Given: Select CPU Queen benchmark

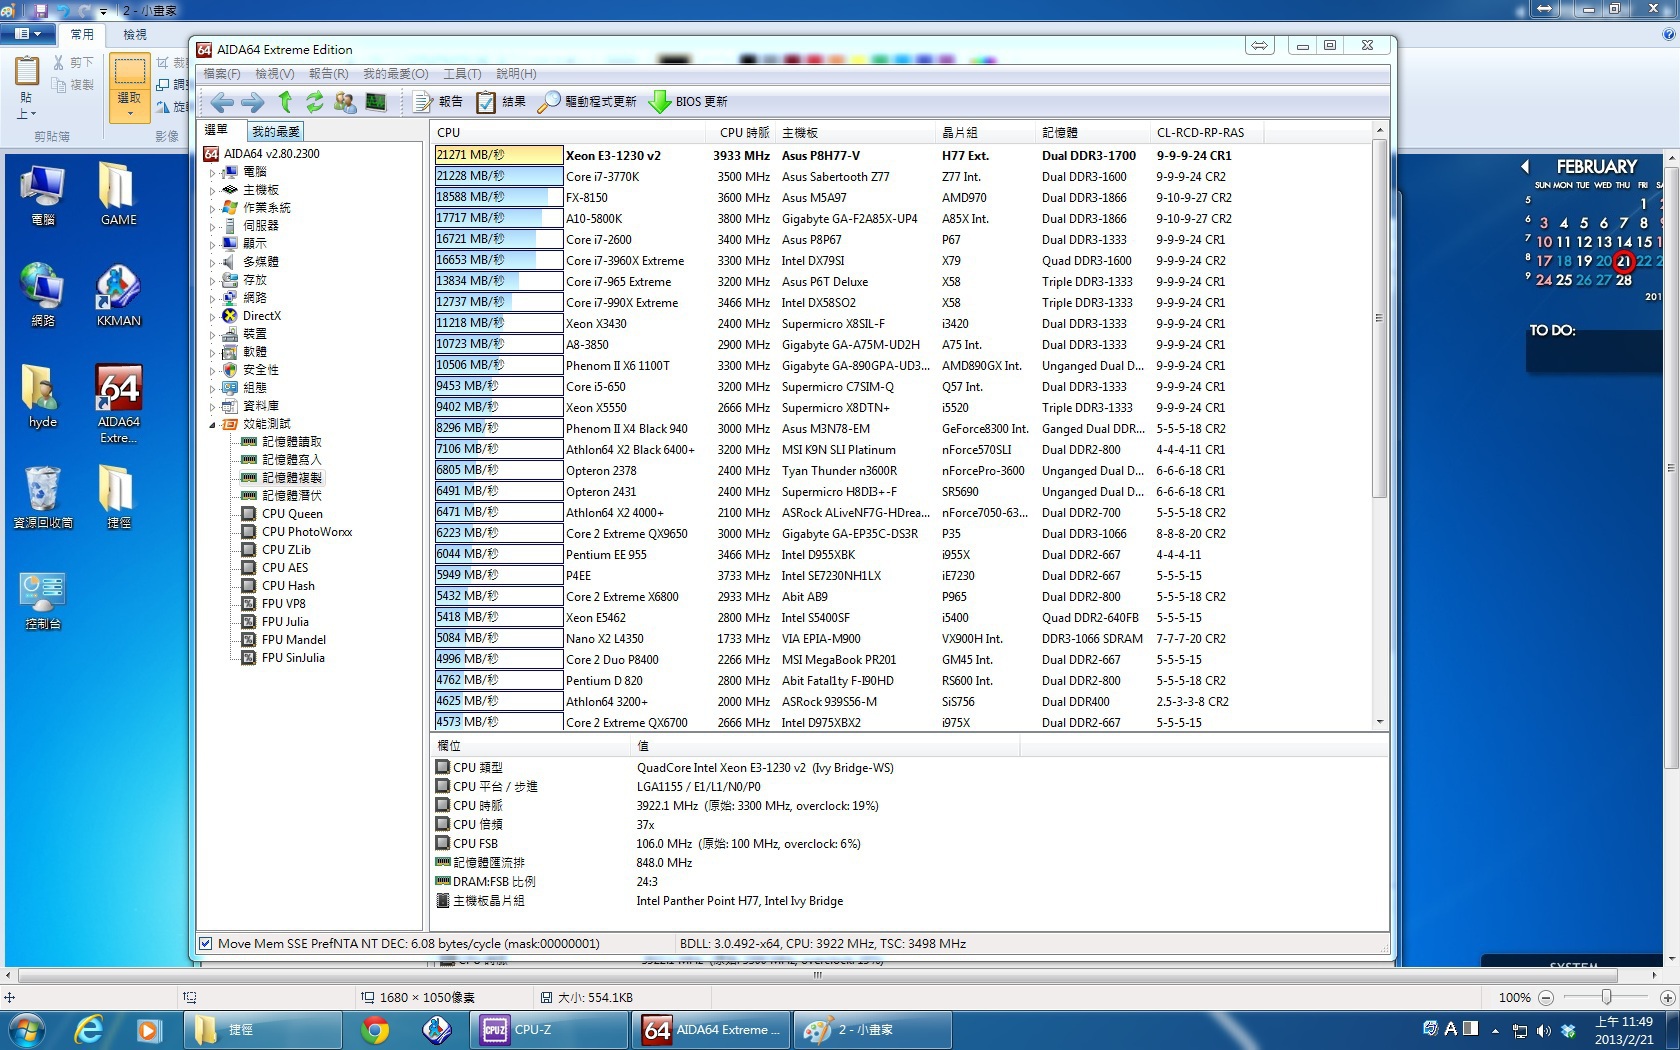Looking at the screenshot, I should (292, 514).
